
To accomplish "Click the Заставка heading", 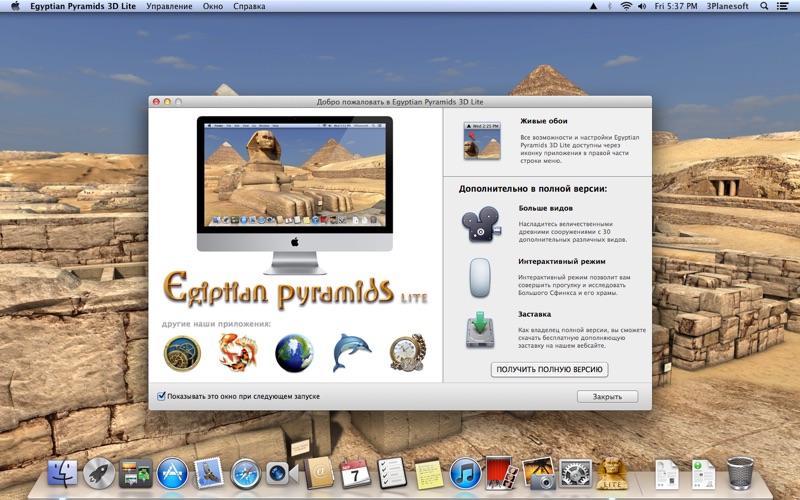I will tap(534, 314).
